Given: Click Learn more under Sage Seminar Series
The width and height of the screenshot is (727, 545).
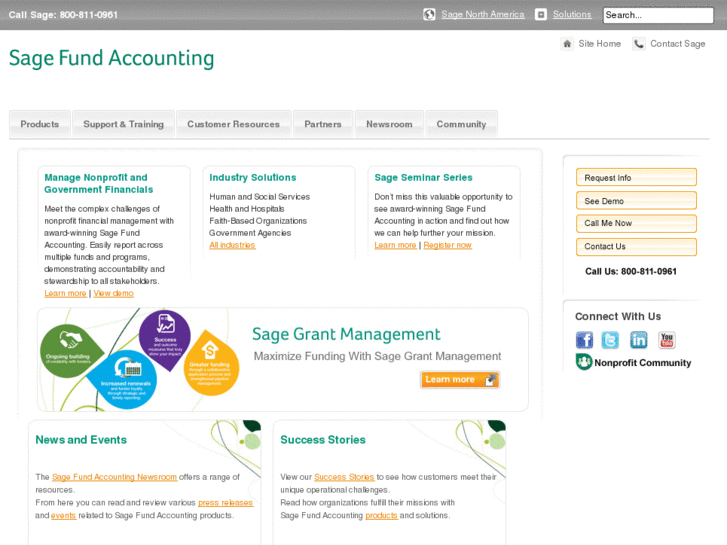Looking at the screenshot, I should point(395,245).
